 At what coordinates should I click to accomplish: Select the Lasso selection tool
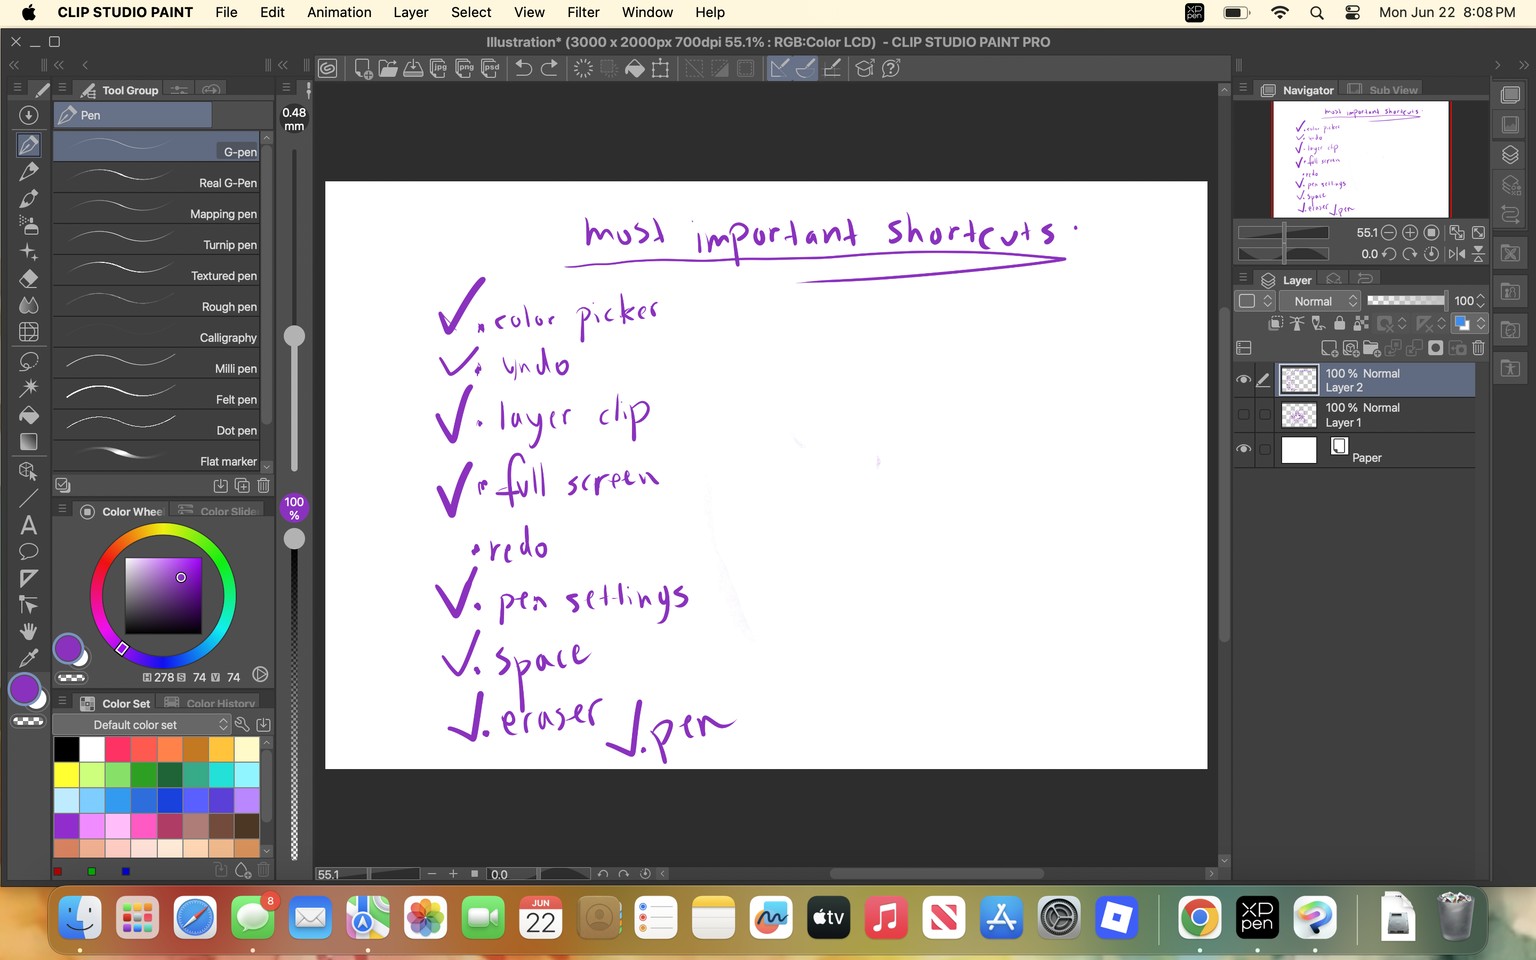[29, 360]
